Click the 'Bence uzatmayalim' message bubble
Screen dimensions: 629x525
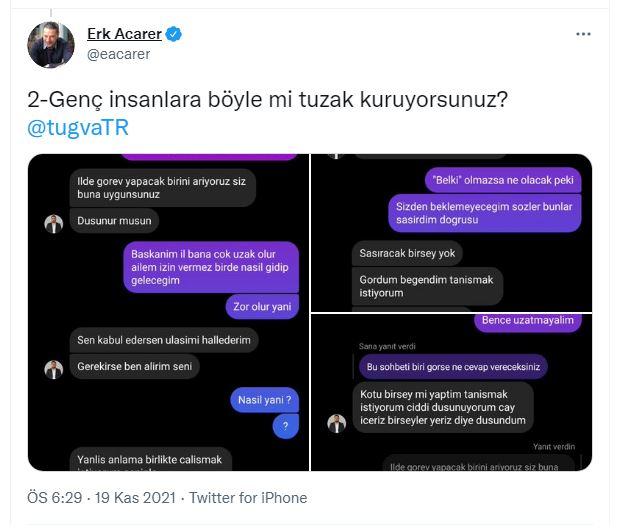coord(528,322)
